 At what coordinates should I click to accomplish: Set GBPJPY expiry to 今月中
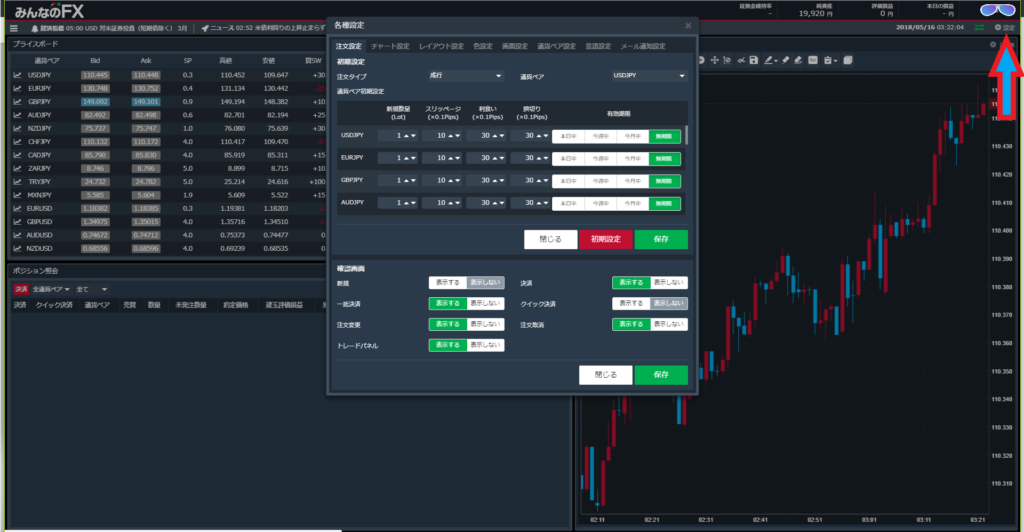tap(632, 181)
